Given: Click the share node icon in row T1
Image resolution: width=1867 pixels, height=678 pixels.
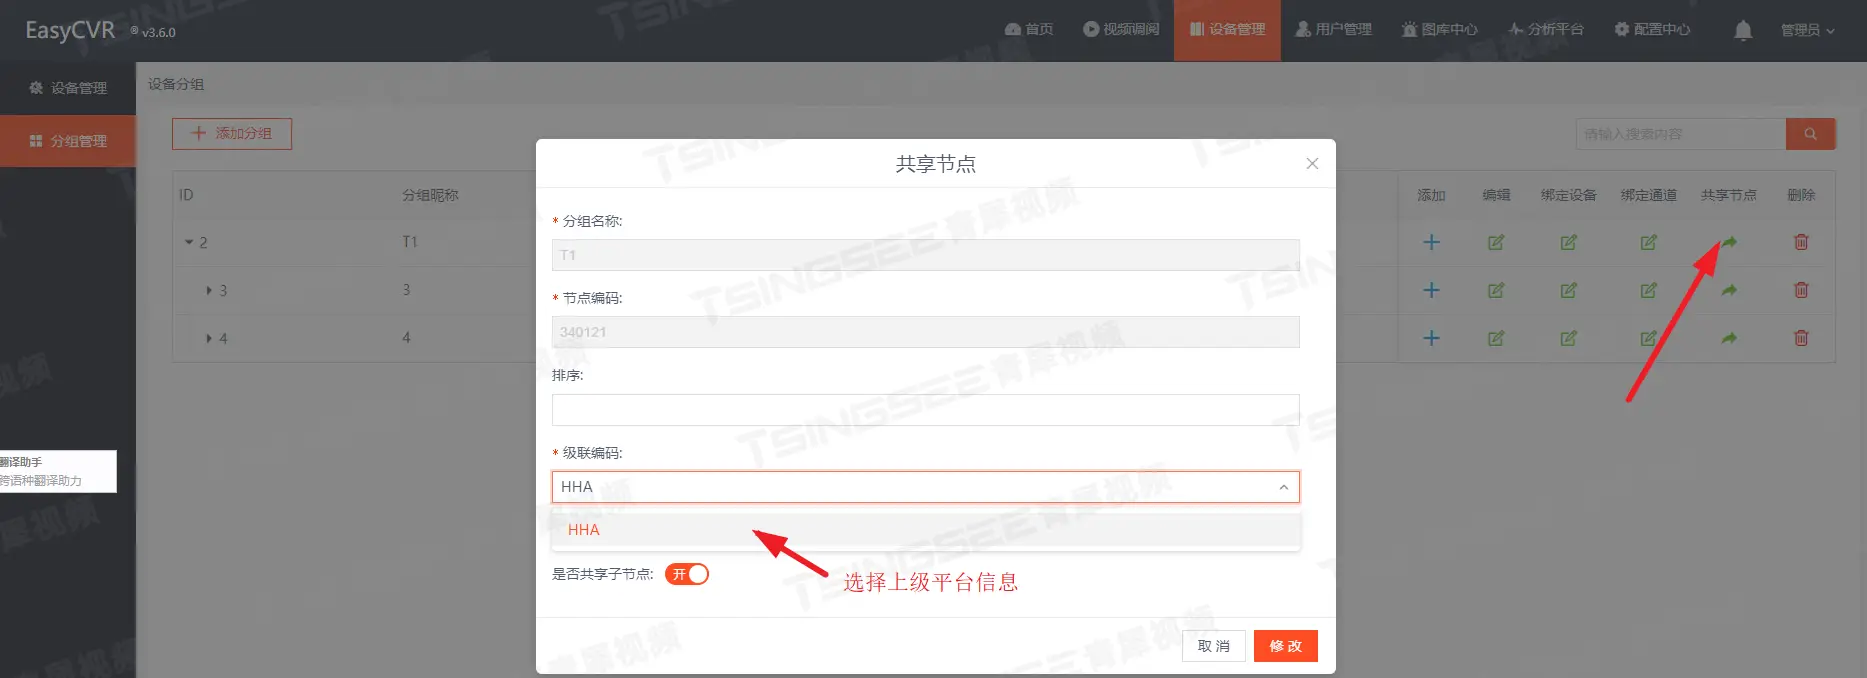Looking at the screenshot, I should pyautogui.click(x=1729, y=242).
